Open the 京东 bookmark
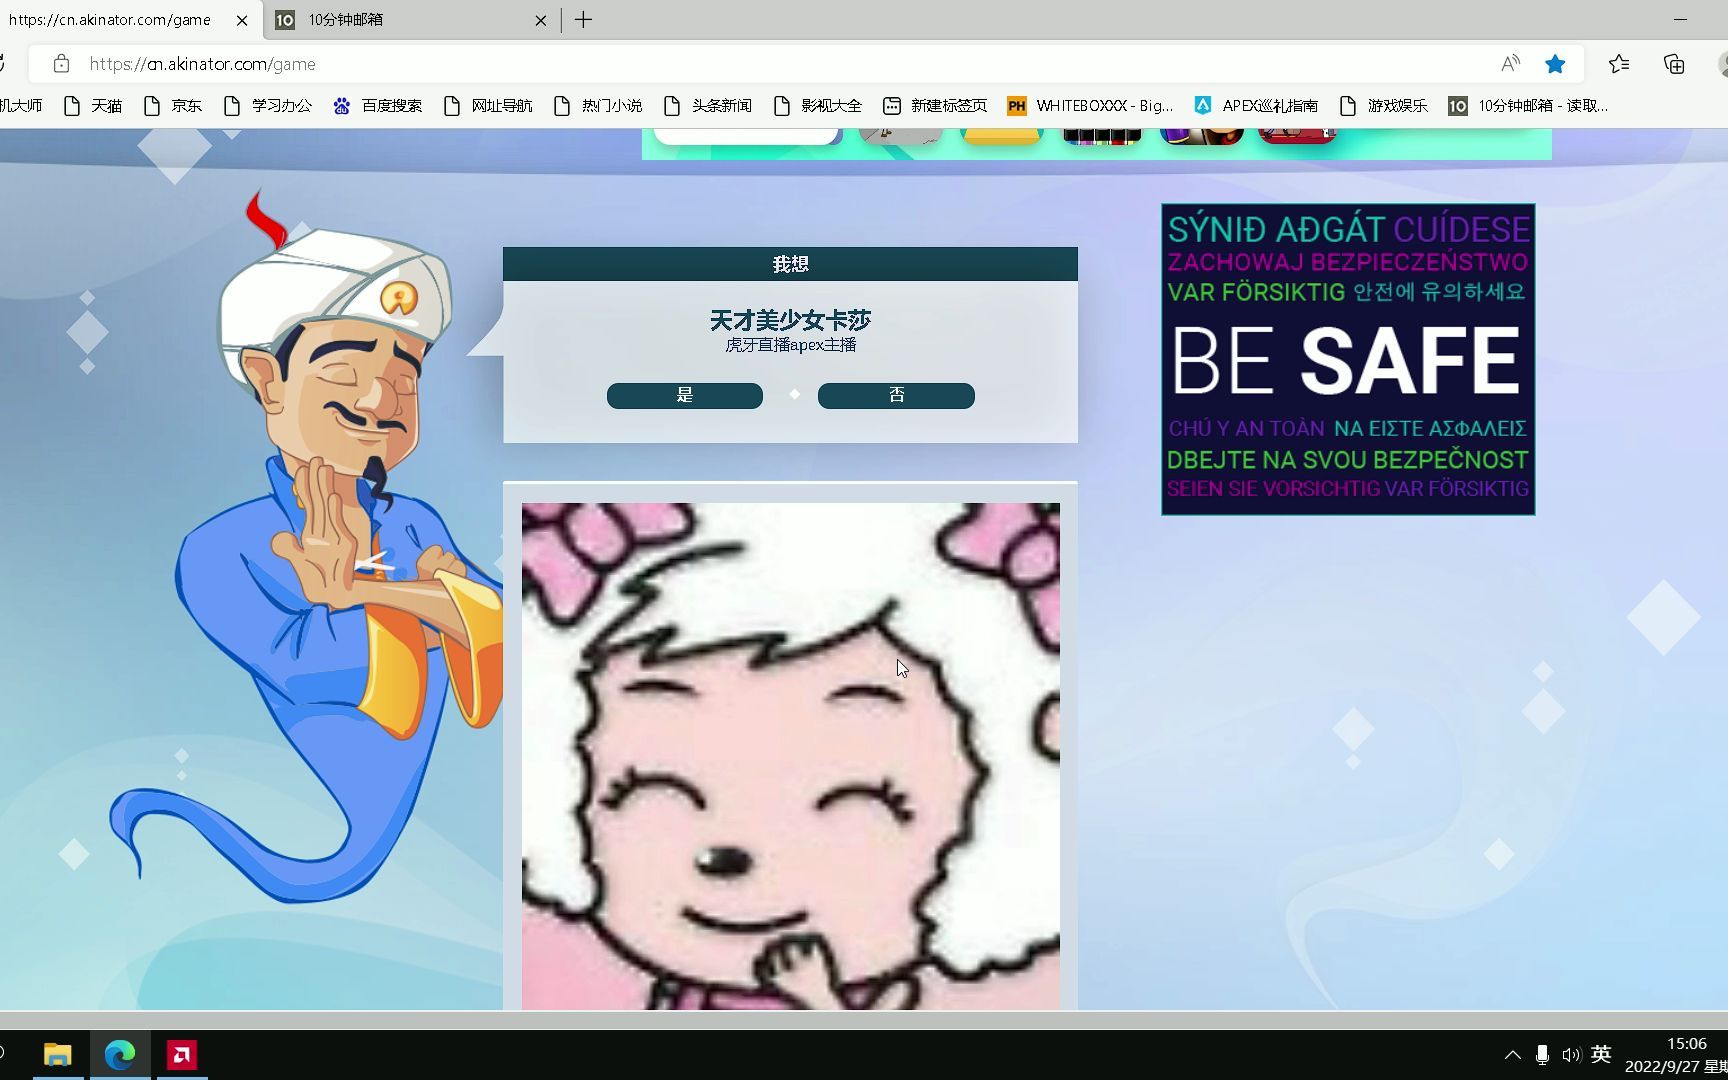Screen dimensions: 1728x1080 [x=173, y=105]
